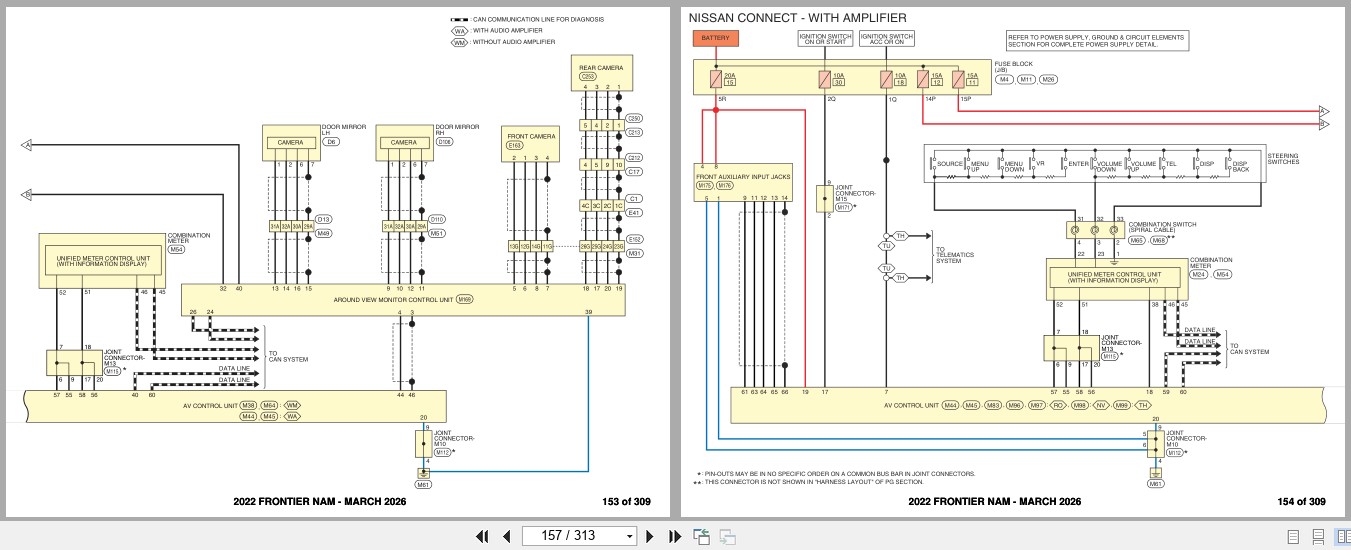This screenshot has width=1351, height=550.
Task: Click IGNITION SWITCH ON OR START box
Action: coord(825,38)
